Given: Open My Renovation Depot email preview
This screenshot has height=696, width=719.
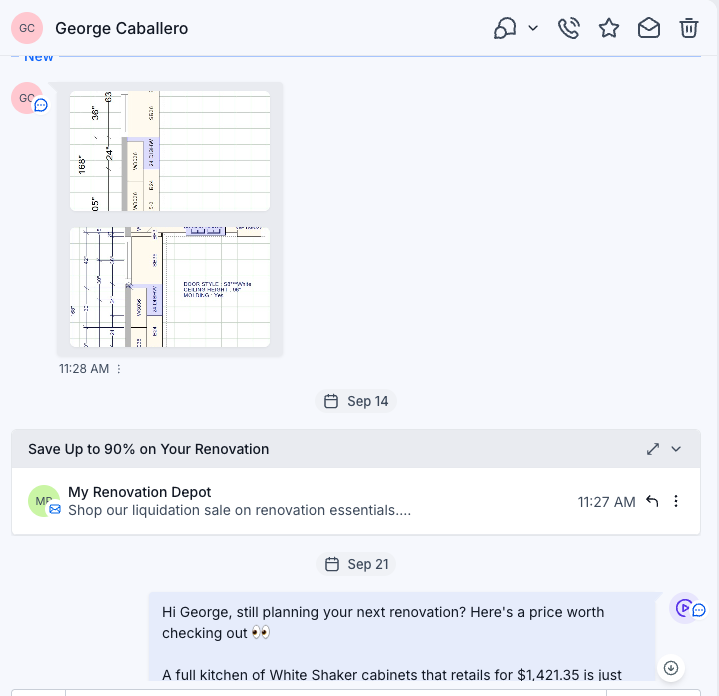Looking at the screenshot, I should coord(356,501).
